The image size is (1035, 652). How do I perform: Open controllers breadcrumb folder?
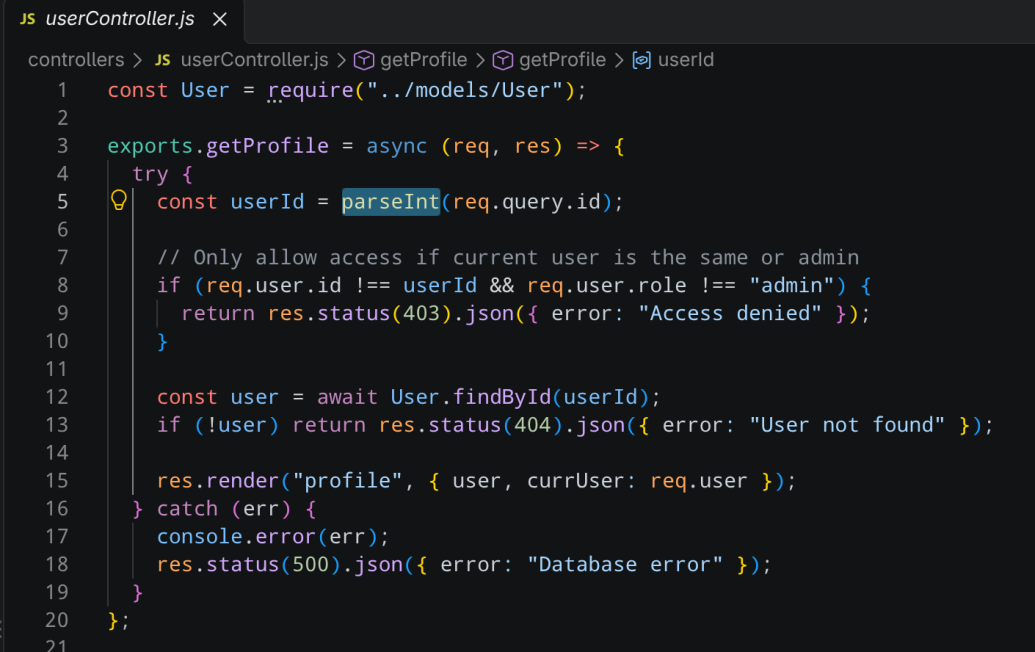pos(76,60)
